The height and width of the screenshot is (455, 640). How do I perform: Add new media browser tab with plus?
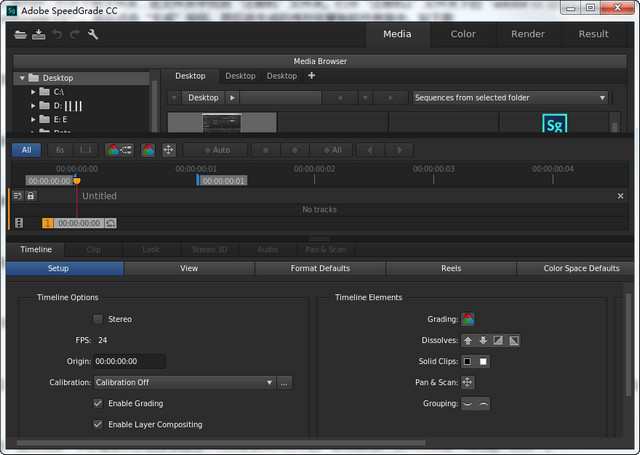coord(311,75)
